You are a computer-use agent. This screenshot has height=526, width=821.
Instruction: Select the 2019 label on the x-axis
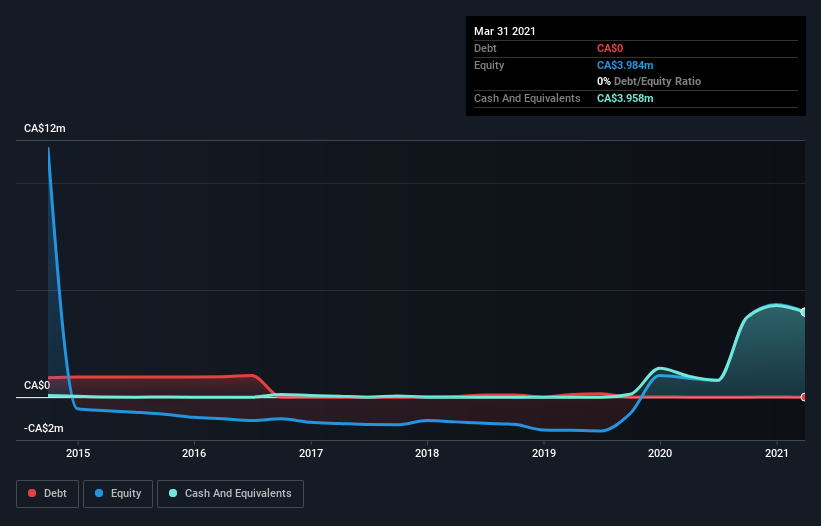click(x=544, y=453)
